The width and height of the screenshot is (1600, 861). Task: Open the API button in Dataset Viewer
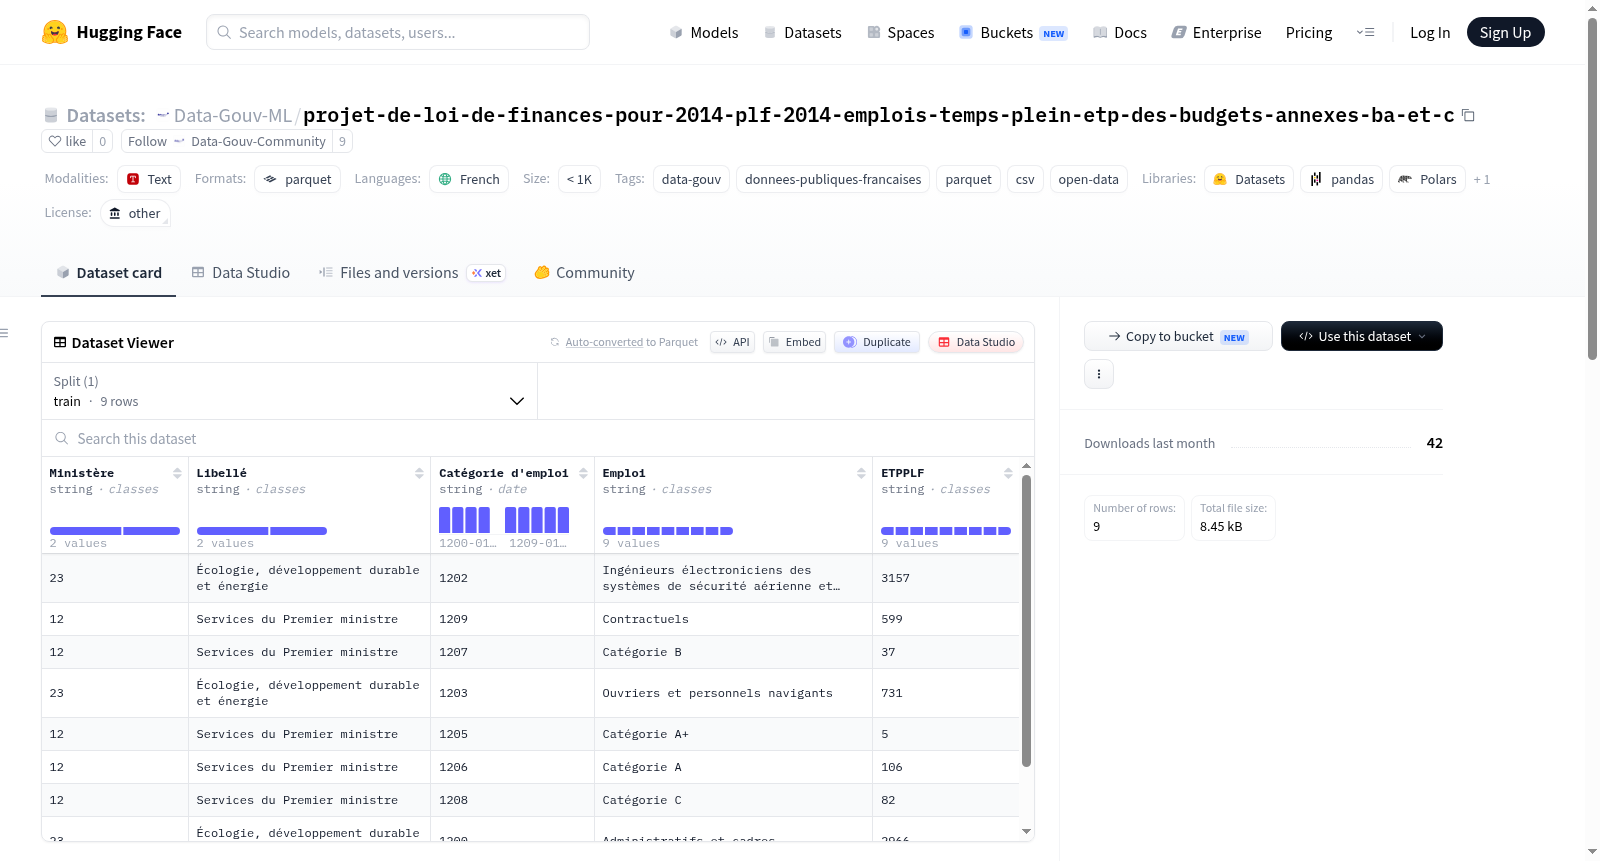[733, 342]
